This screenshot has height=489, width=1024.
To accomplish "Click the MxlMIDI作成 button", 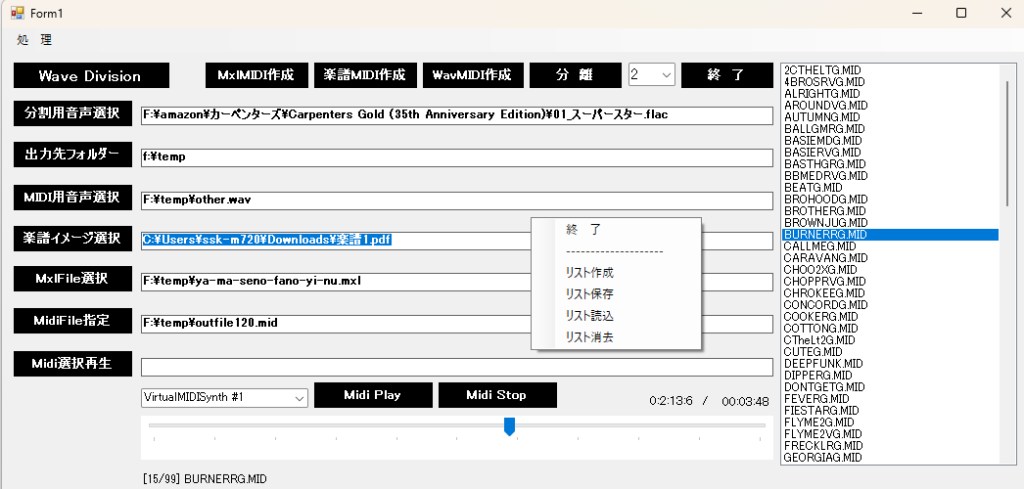I will (x=255, y=75).
